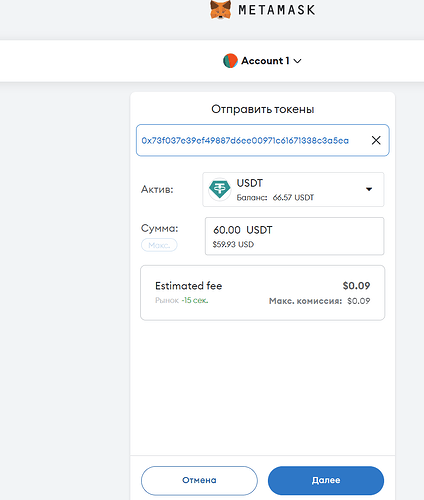Click the Макс. комиссия $0.09 text
Viewport: 424px width, 500px height.
pos(319,301)
